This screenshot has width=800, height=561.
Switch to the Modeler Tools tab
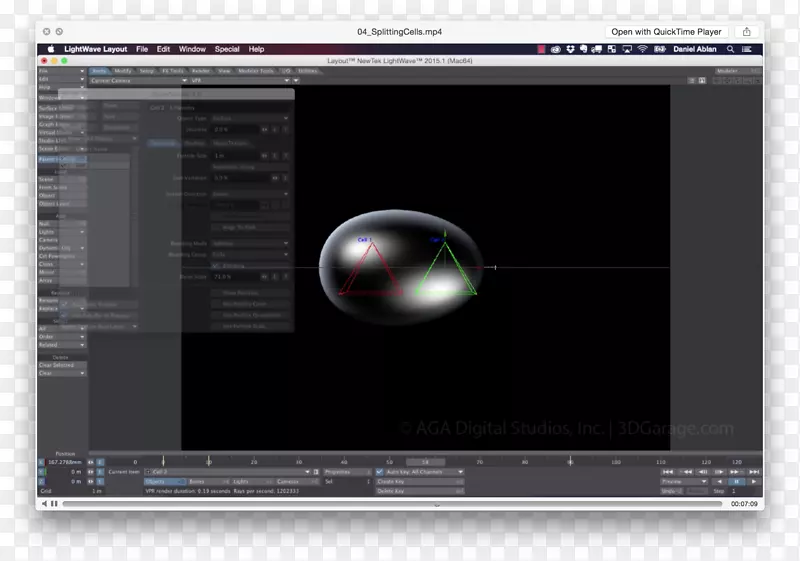[x=256, y=71]
